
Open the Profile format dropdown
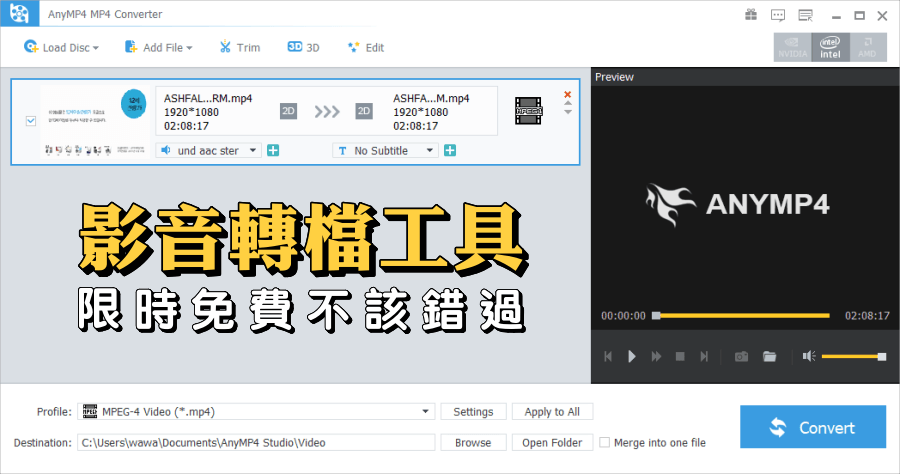coord(256,411)
